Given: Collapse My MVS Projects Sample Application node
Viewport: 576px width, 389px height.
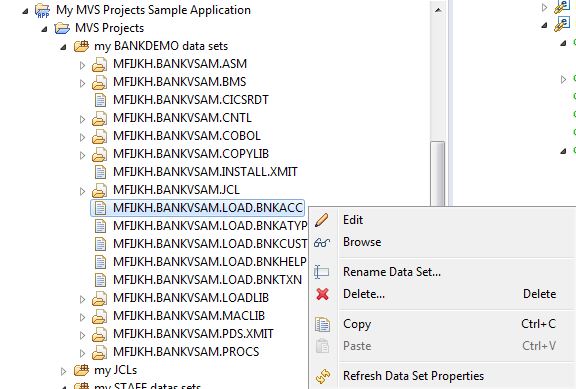Looking at the screenshot, I should click(x=25, y=11).
